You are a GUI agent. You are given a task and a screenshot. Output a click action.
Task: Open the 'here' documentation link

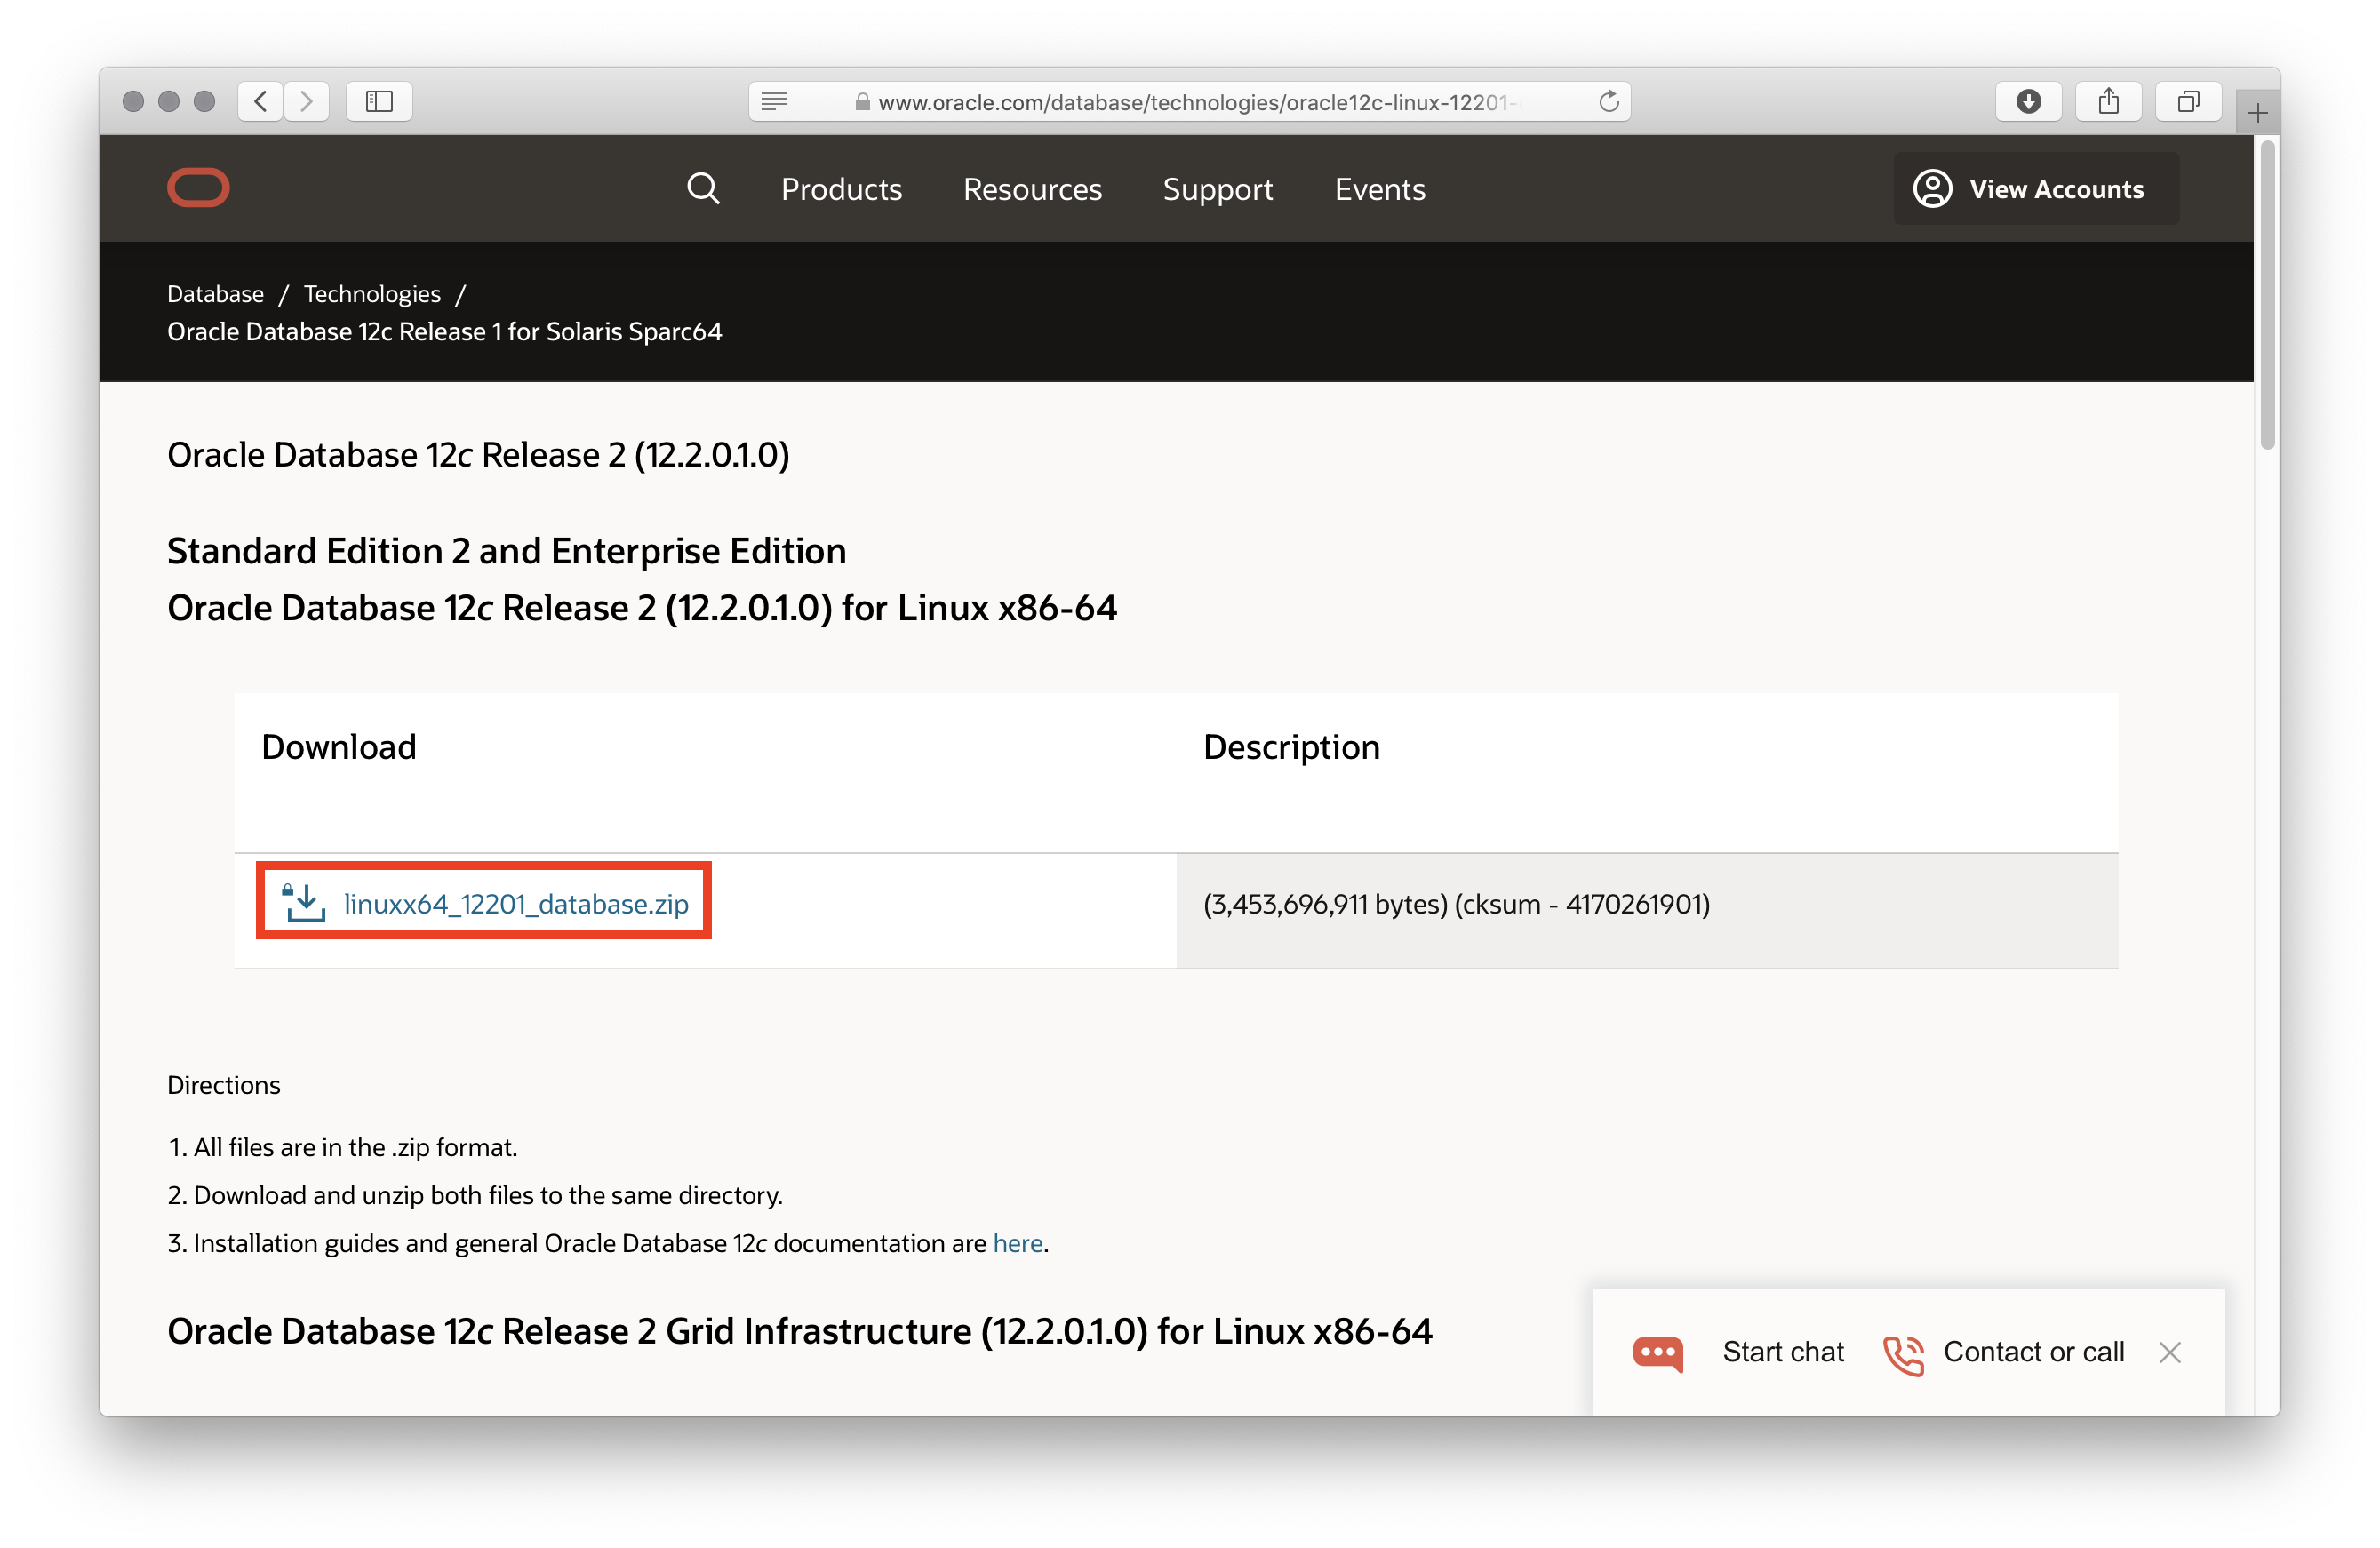tap(1017, 1243)
